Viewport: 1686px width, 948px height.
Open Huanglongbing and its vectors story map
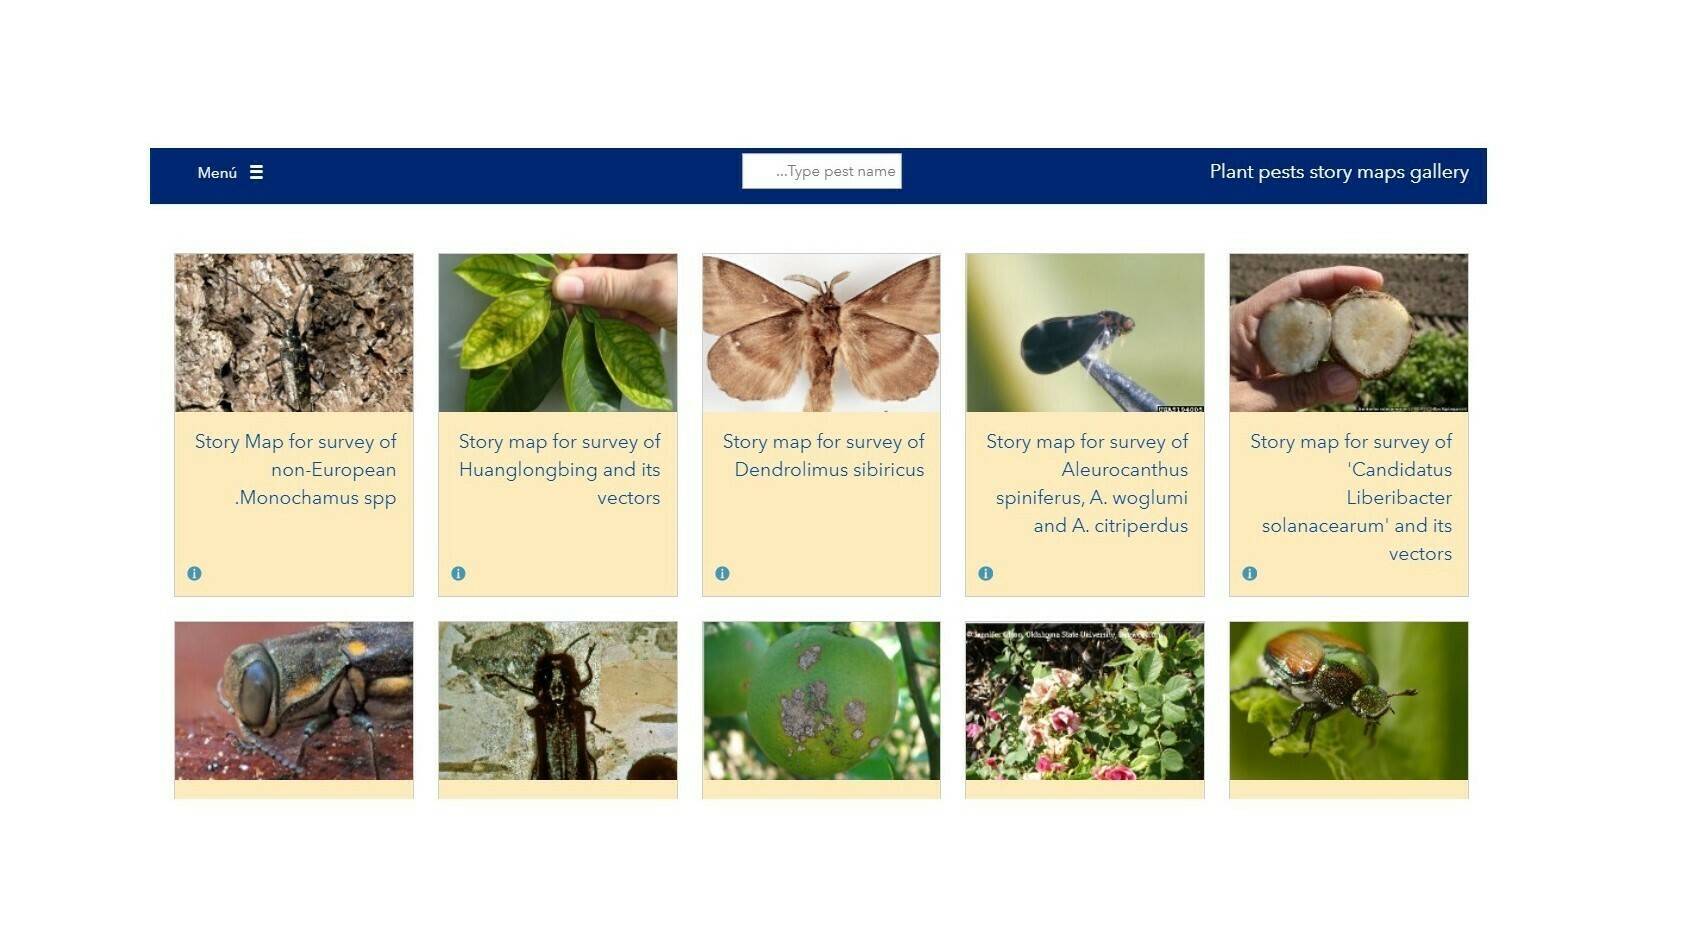[559, 469]
